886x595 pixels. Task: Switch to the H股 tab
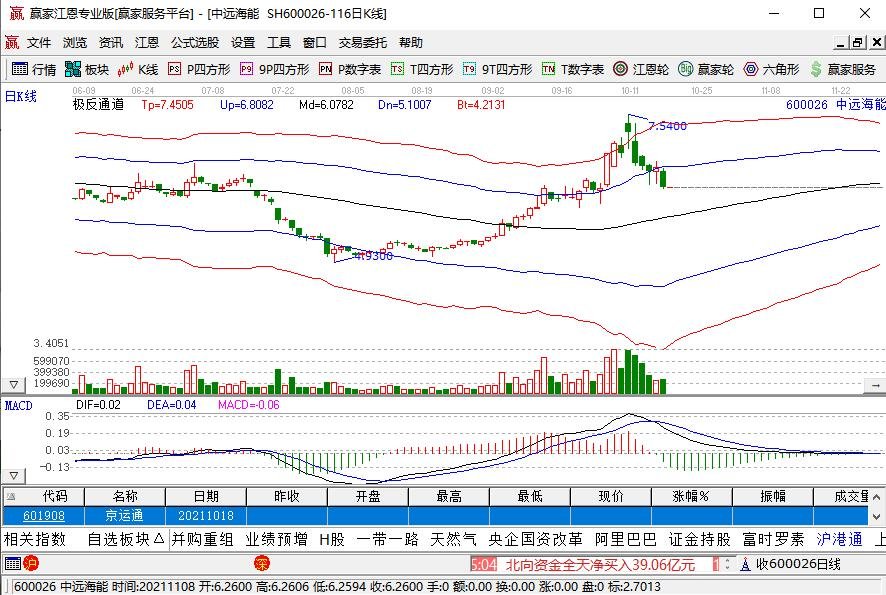[x=332, y=540]
